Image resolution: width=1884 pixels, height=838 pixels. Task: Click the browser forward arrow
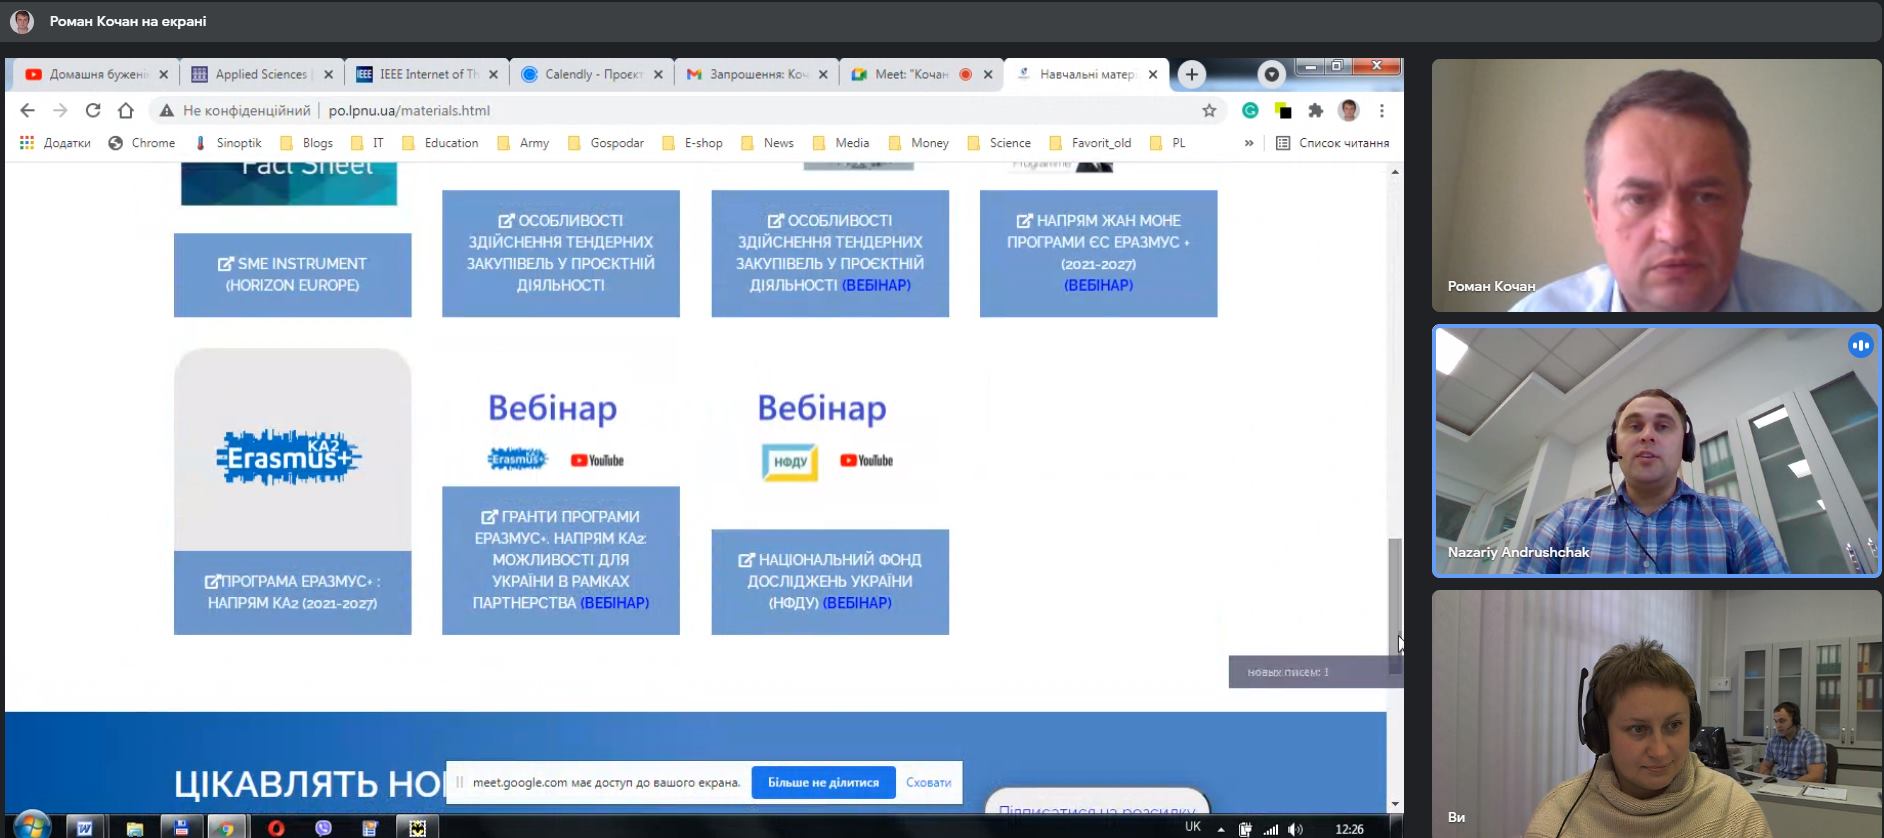tap(60, 110)
